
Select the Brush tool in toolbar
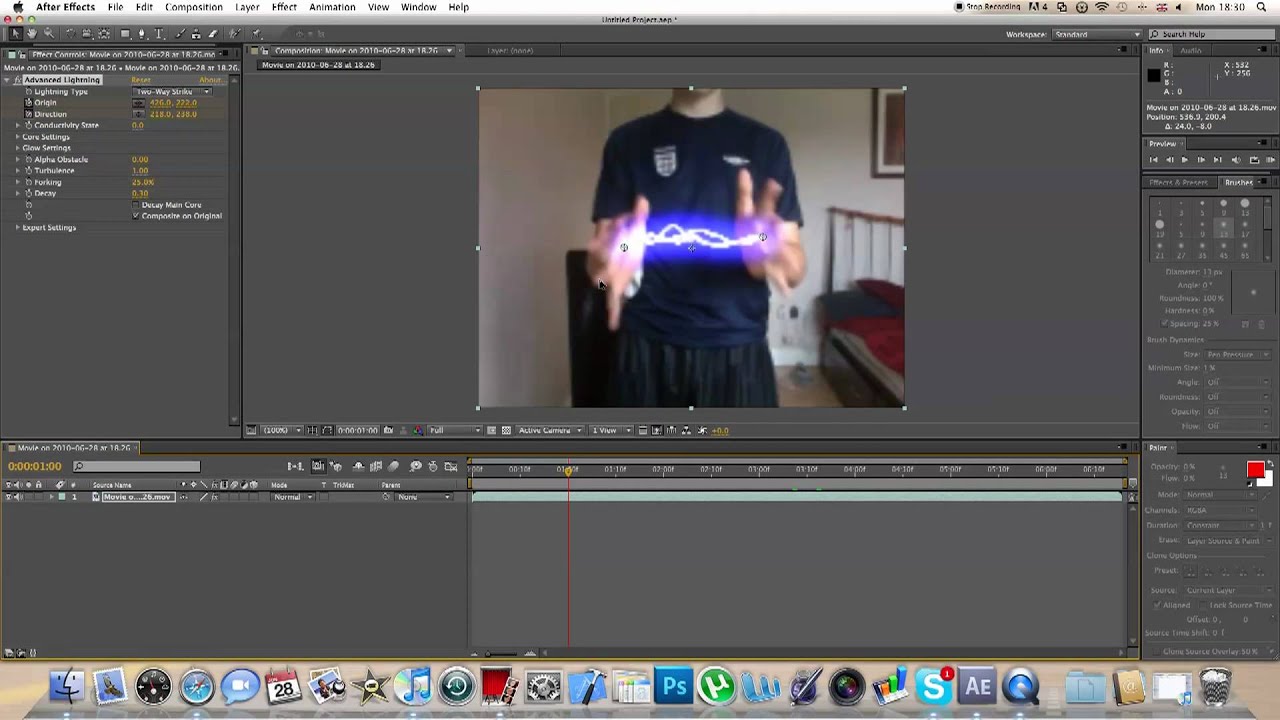click(x=180, y=34)
